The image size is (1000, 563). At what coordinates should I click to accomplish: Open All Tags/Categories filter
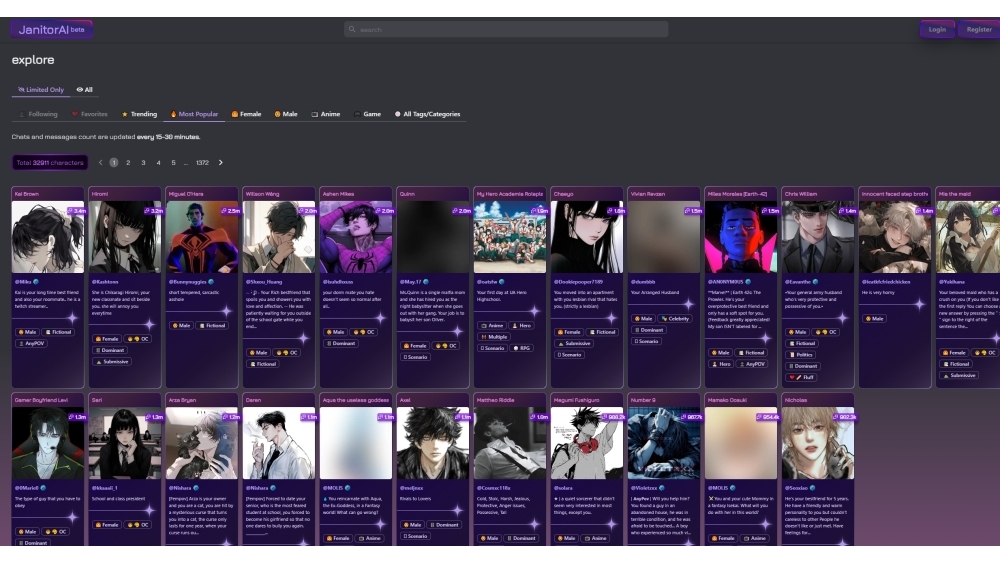[x=428, y=114]
